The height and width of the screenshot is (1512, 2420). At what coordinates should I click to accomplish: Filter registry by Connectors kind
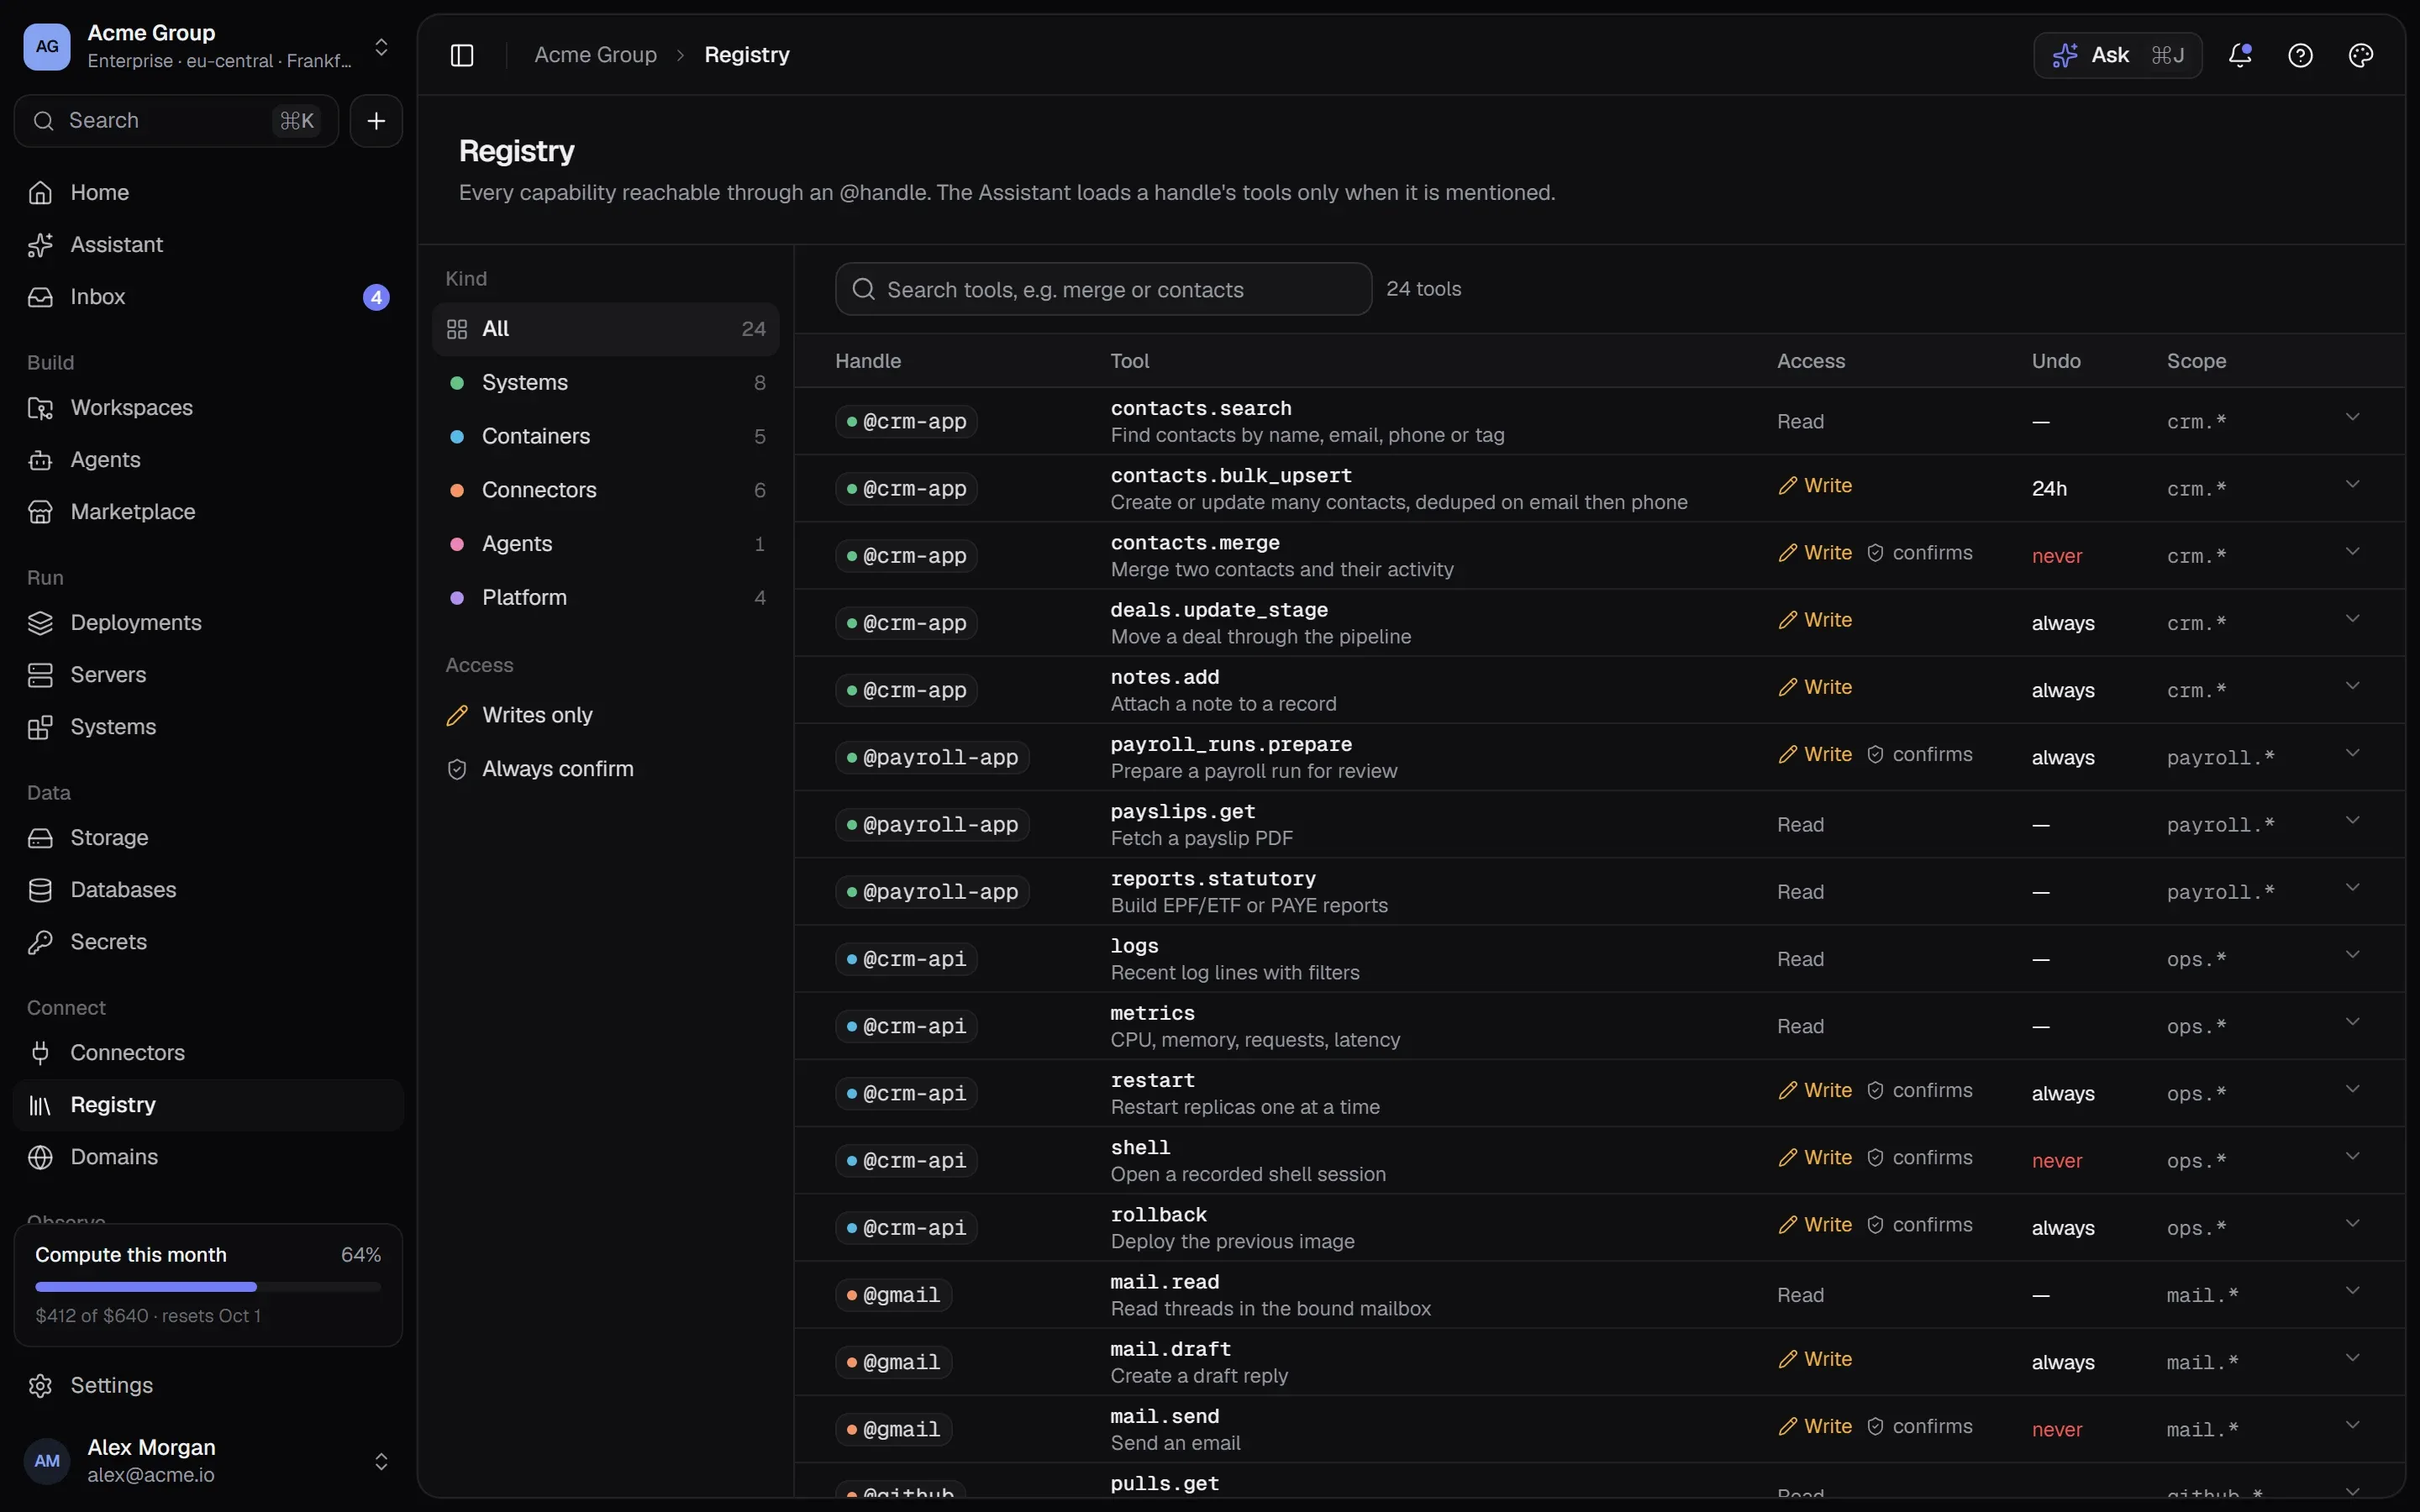[606, 490]
